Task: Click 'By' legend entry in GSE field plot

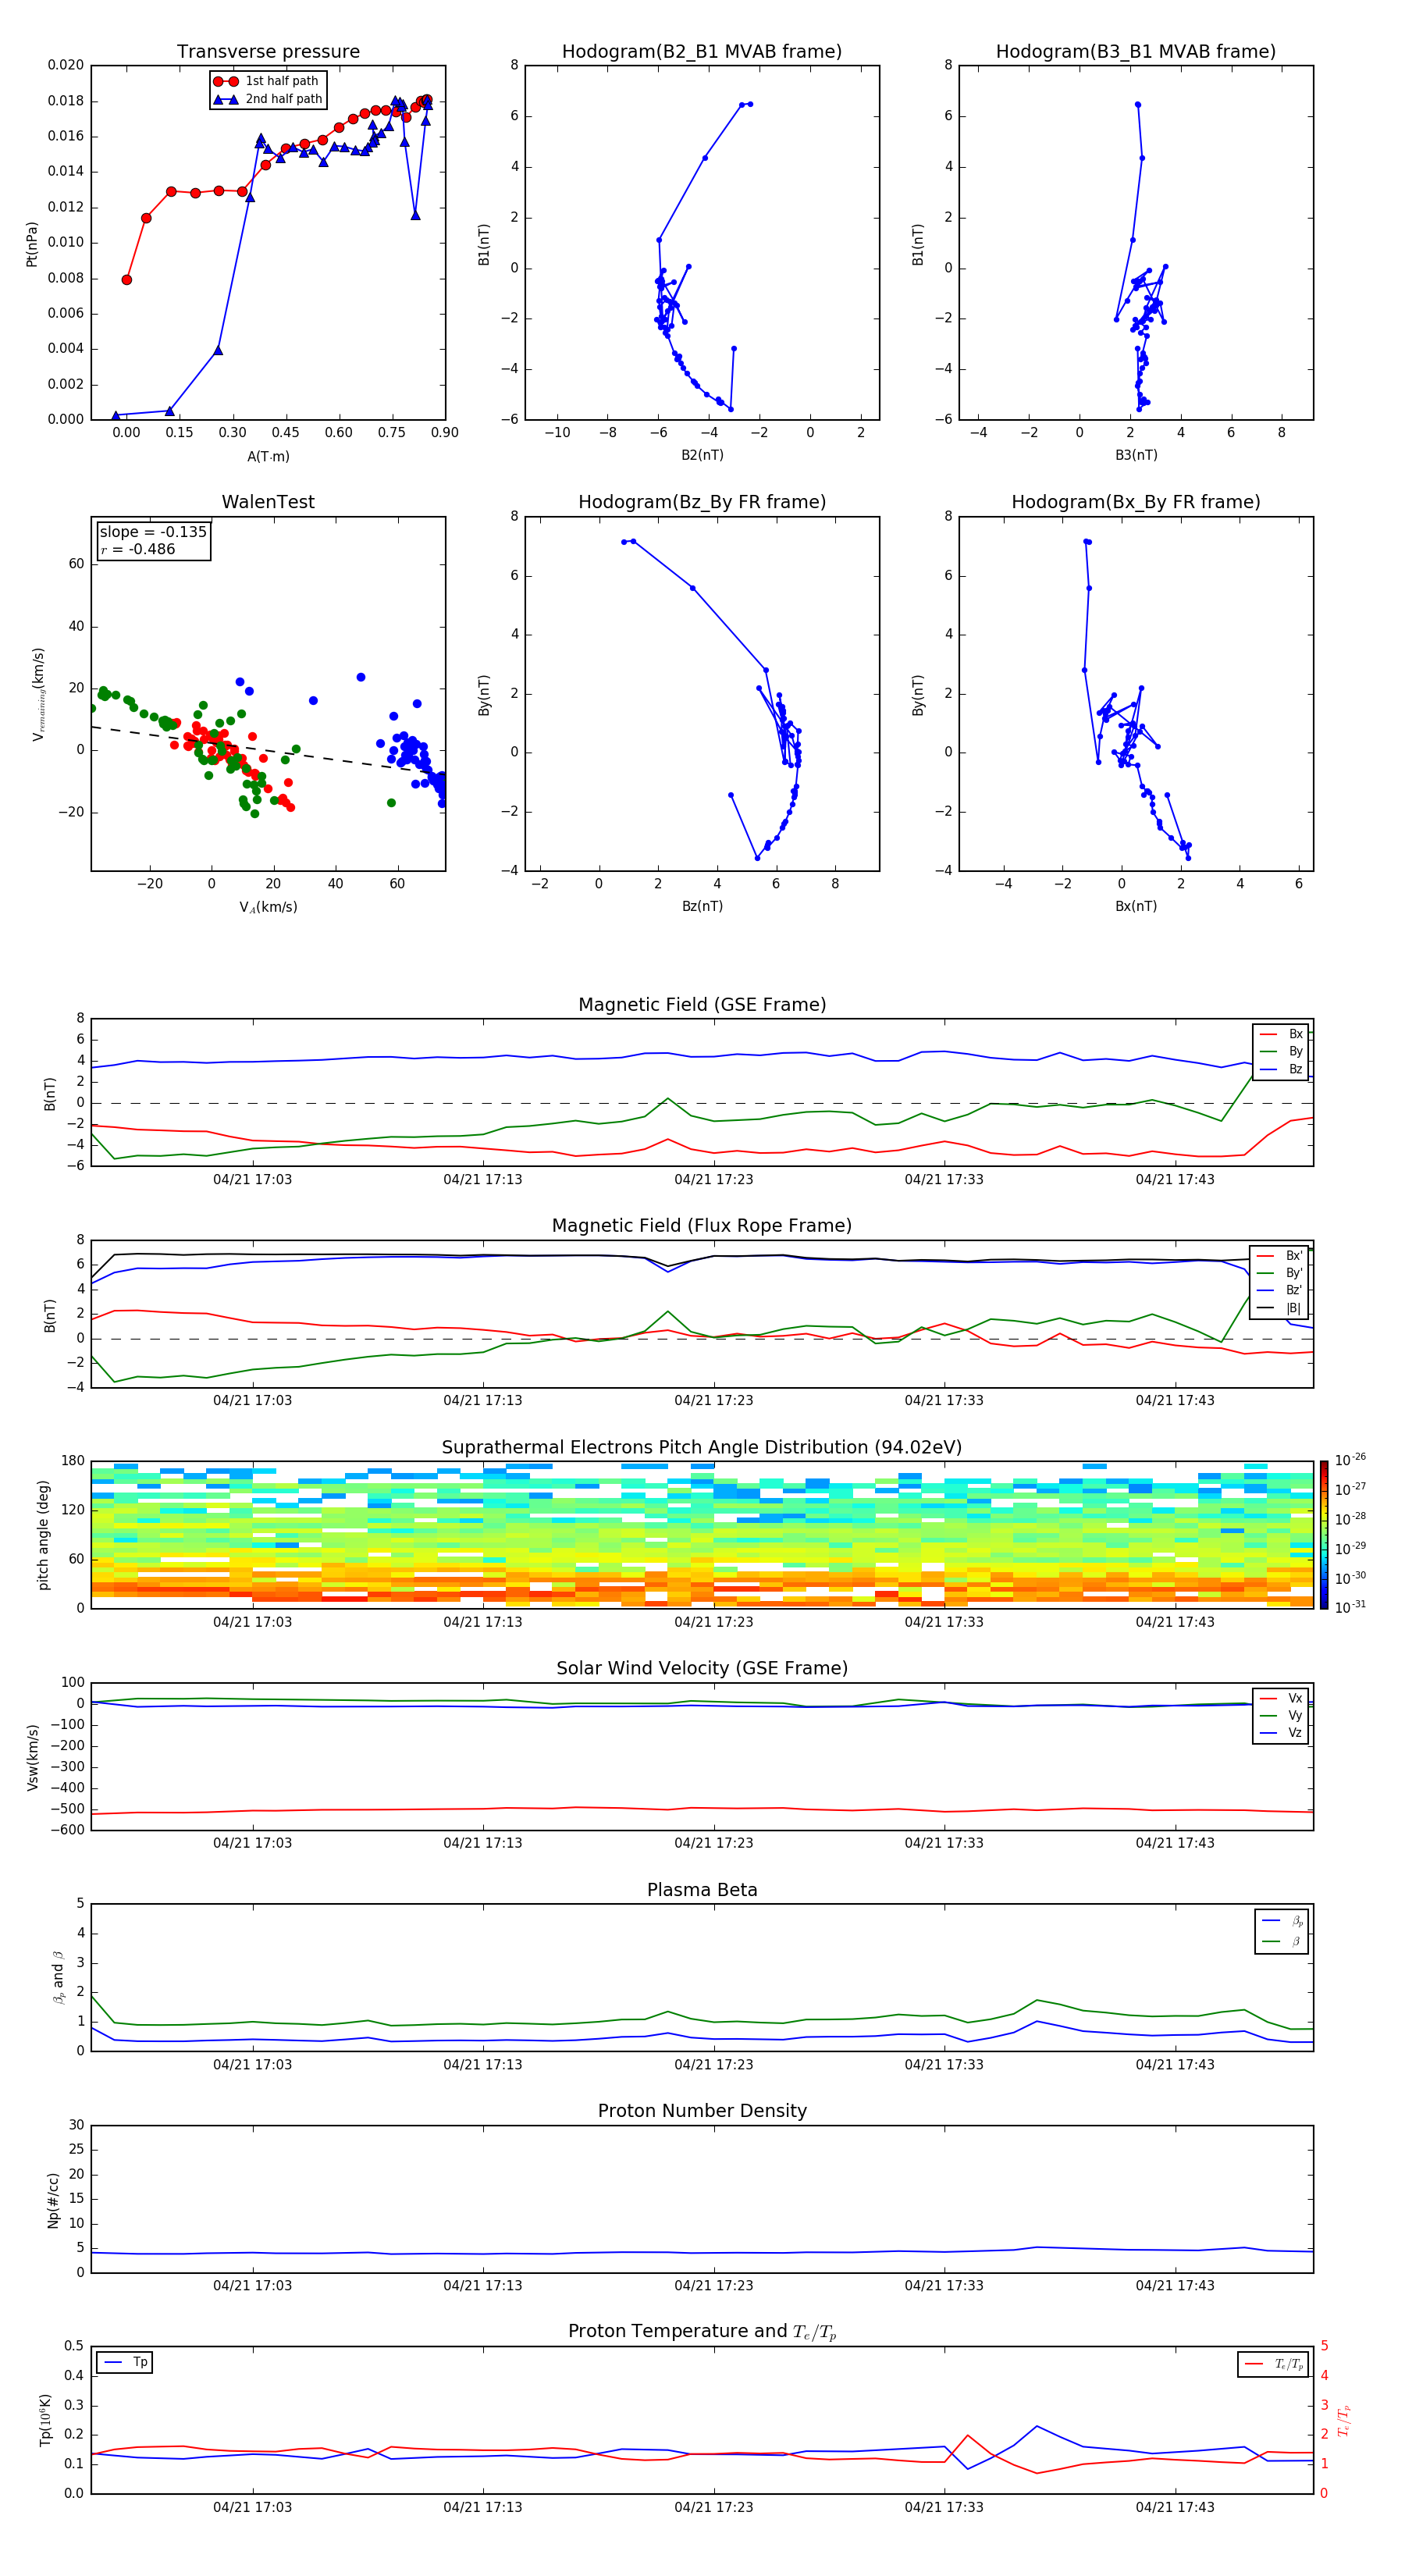Action: click(x=1281, y=1052)
